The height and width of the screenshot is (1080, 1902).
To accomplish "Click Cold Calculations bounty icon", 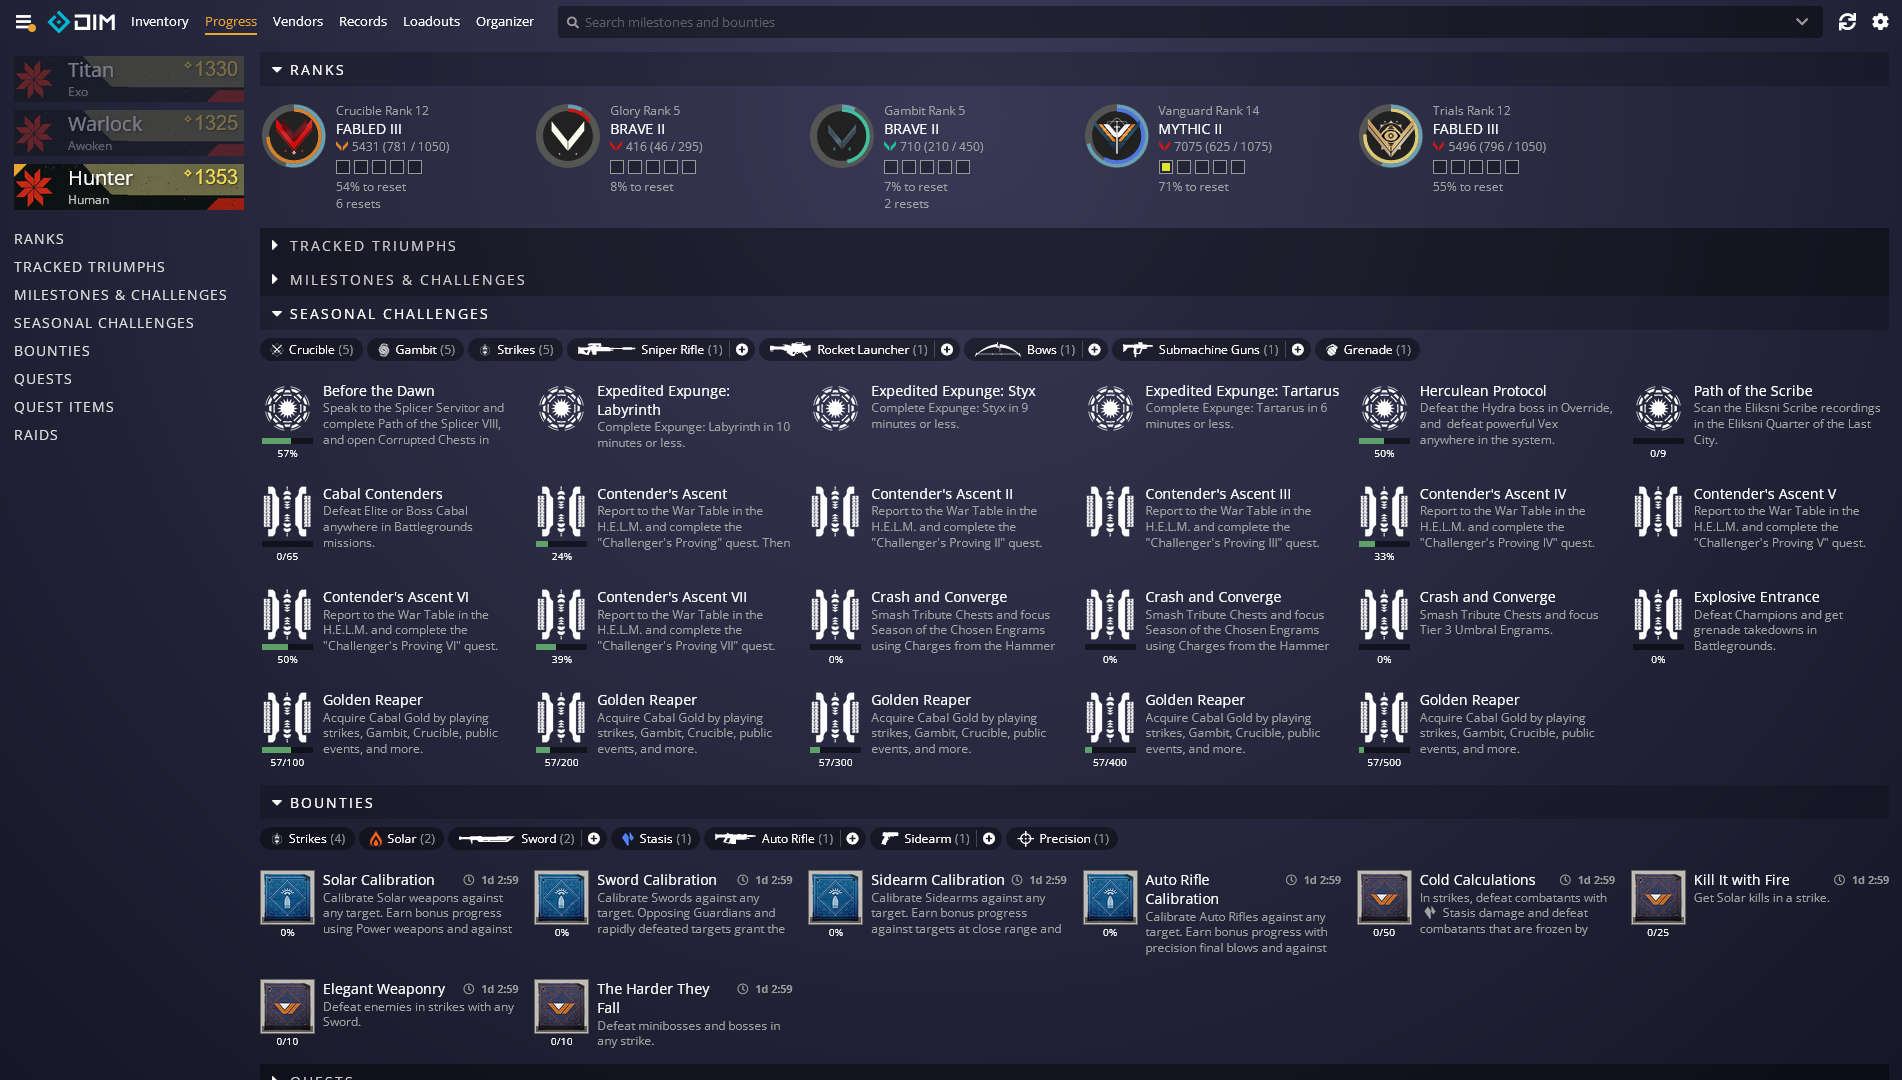I will [x=1384, y=897].
